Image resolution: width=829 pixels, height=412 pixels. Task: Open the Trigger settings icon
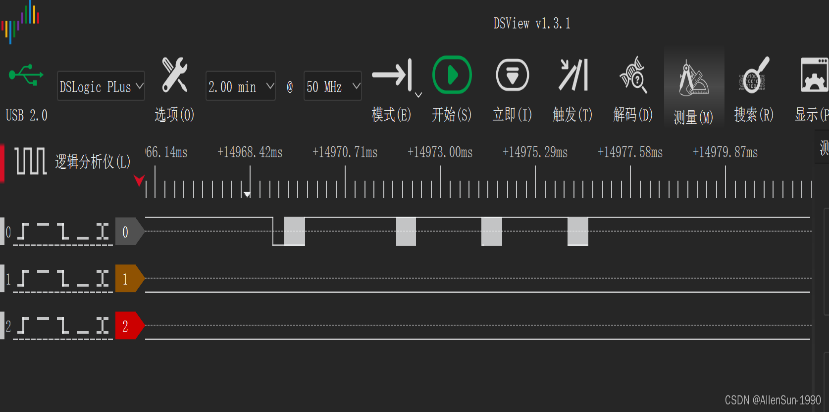point(573,75)
